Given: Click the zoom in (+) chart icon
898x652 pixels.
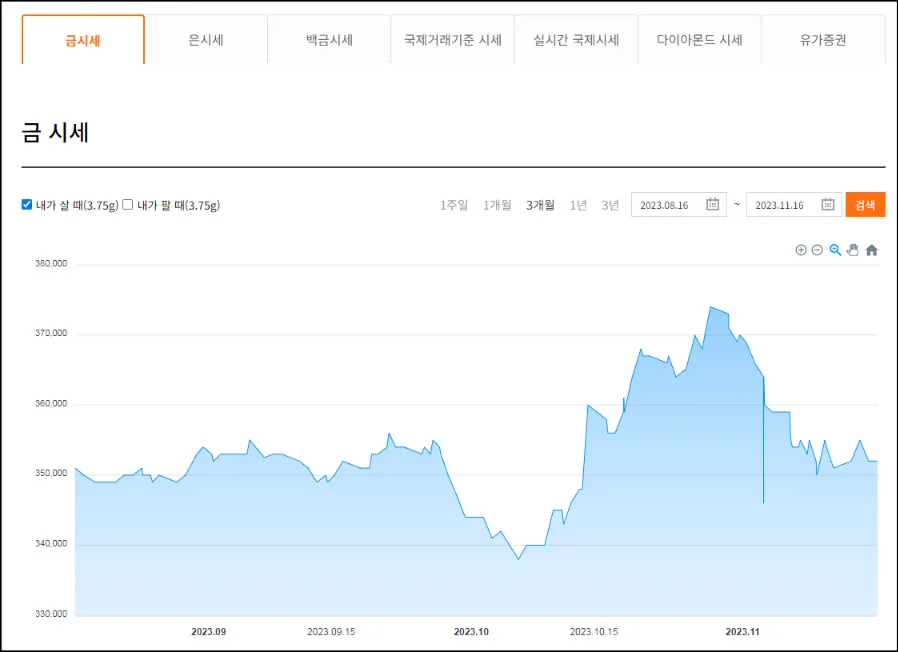Looking at the screenshot, I should point(800,250).
